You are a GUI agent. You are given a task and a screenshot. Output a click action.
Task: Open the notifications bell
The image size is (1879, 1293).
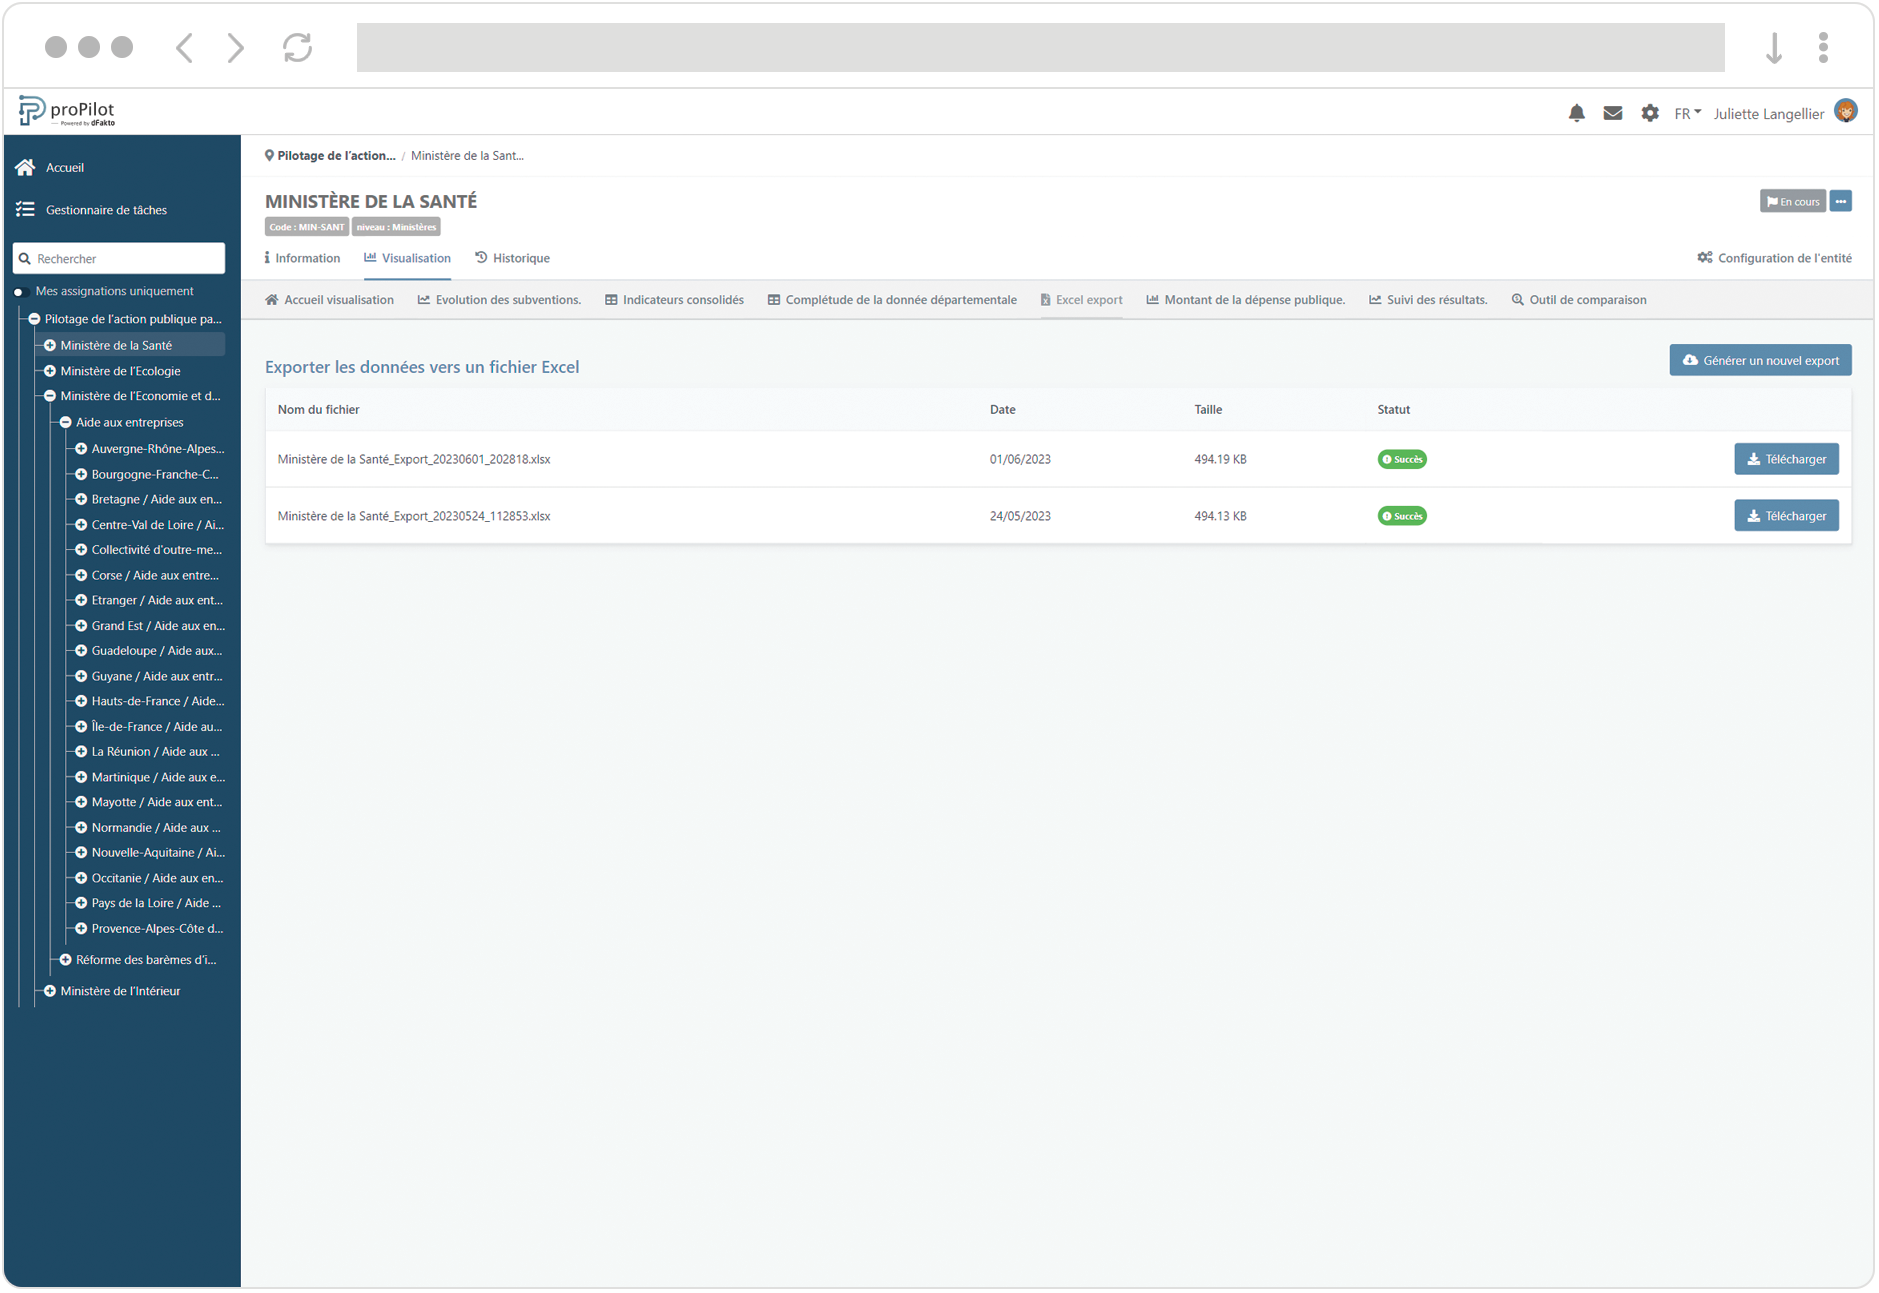(x=1577, y=113)
